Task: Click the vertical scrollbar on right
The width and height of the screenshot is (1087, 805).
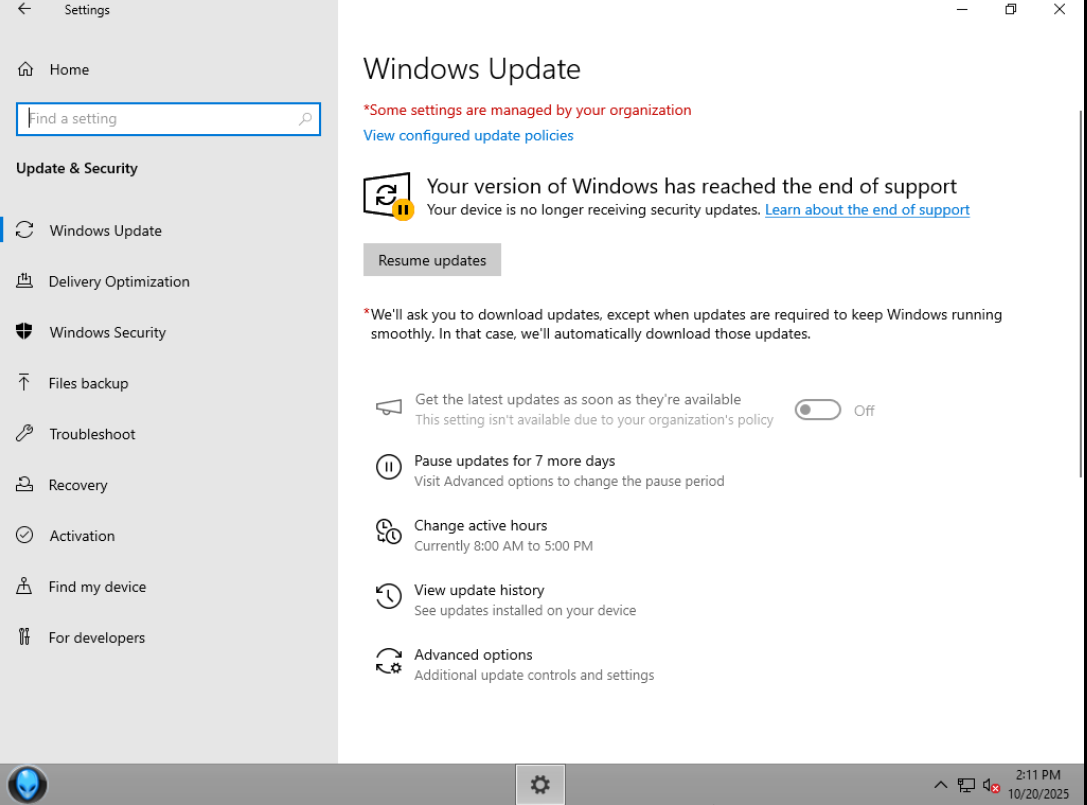Action: tap(1081, 294)
